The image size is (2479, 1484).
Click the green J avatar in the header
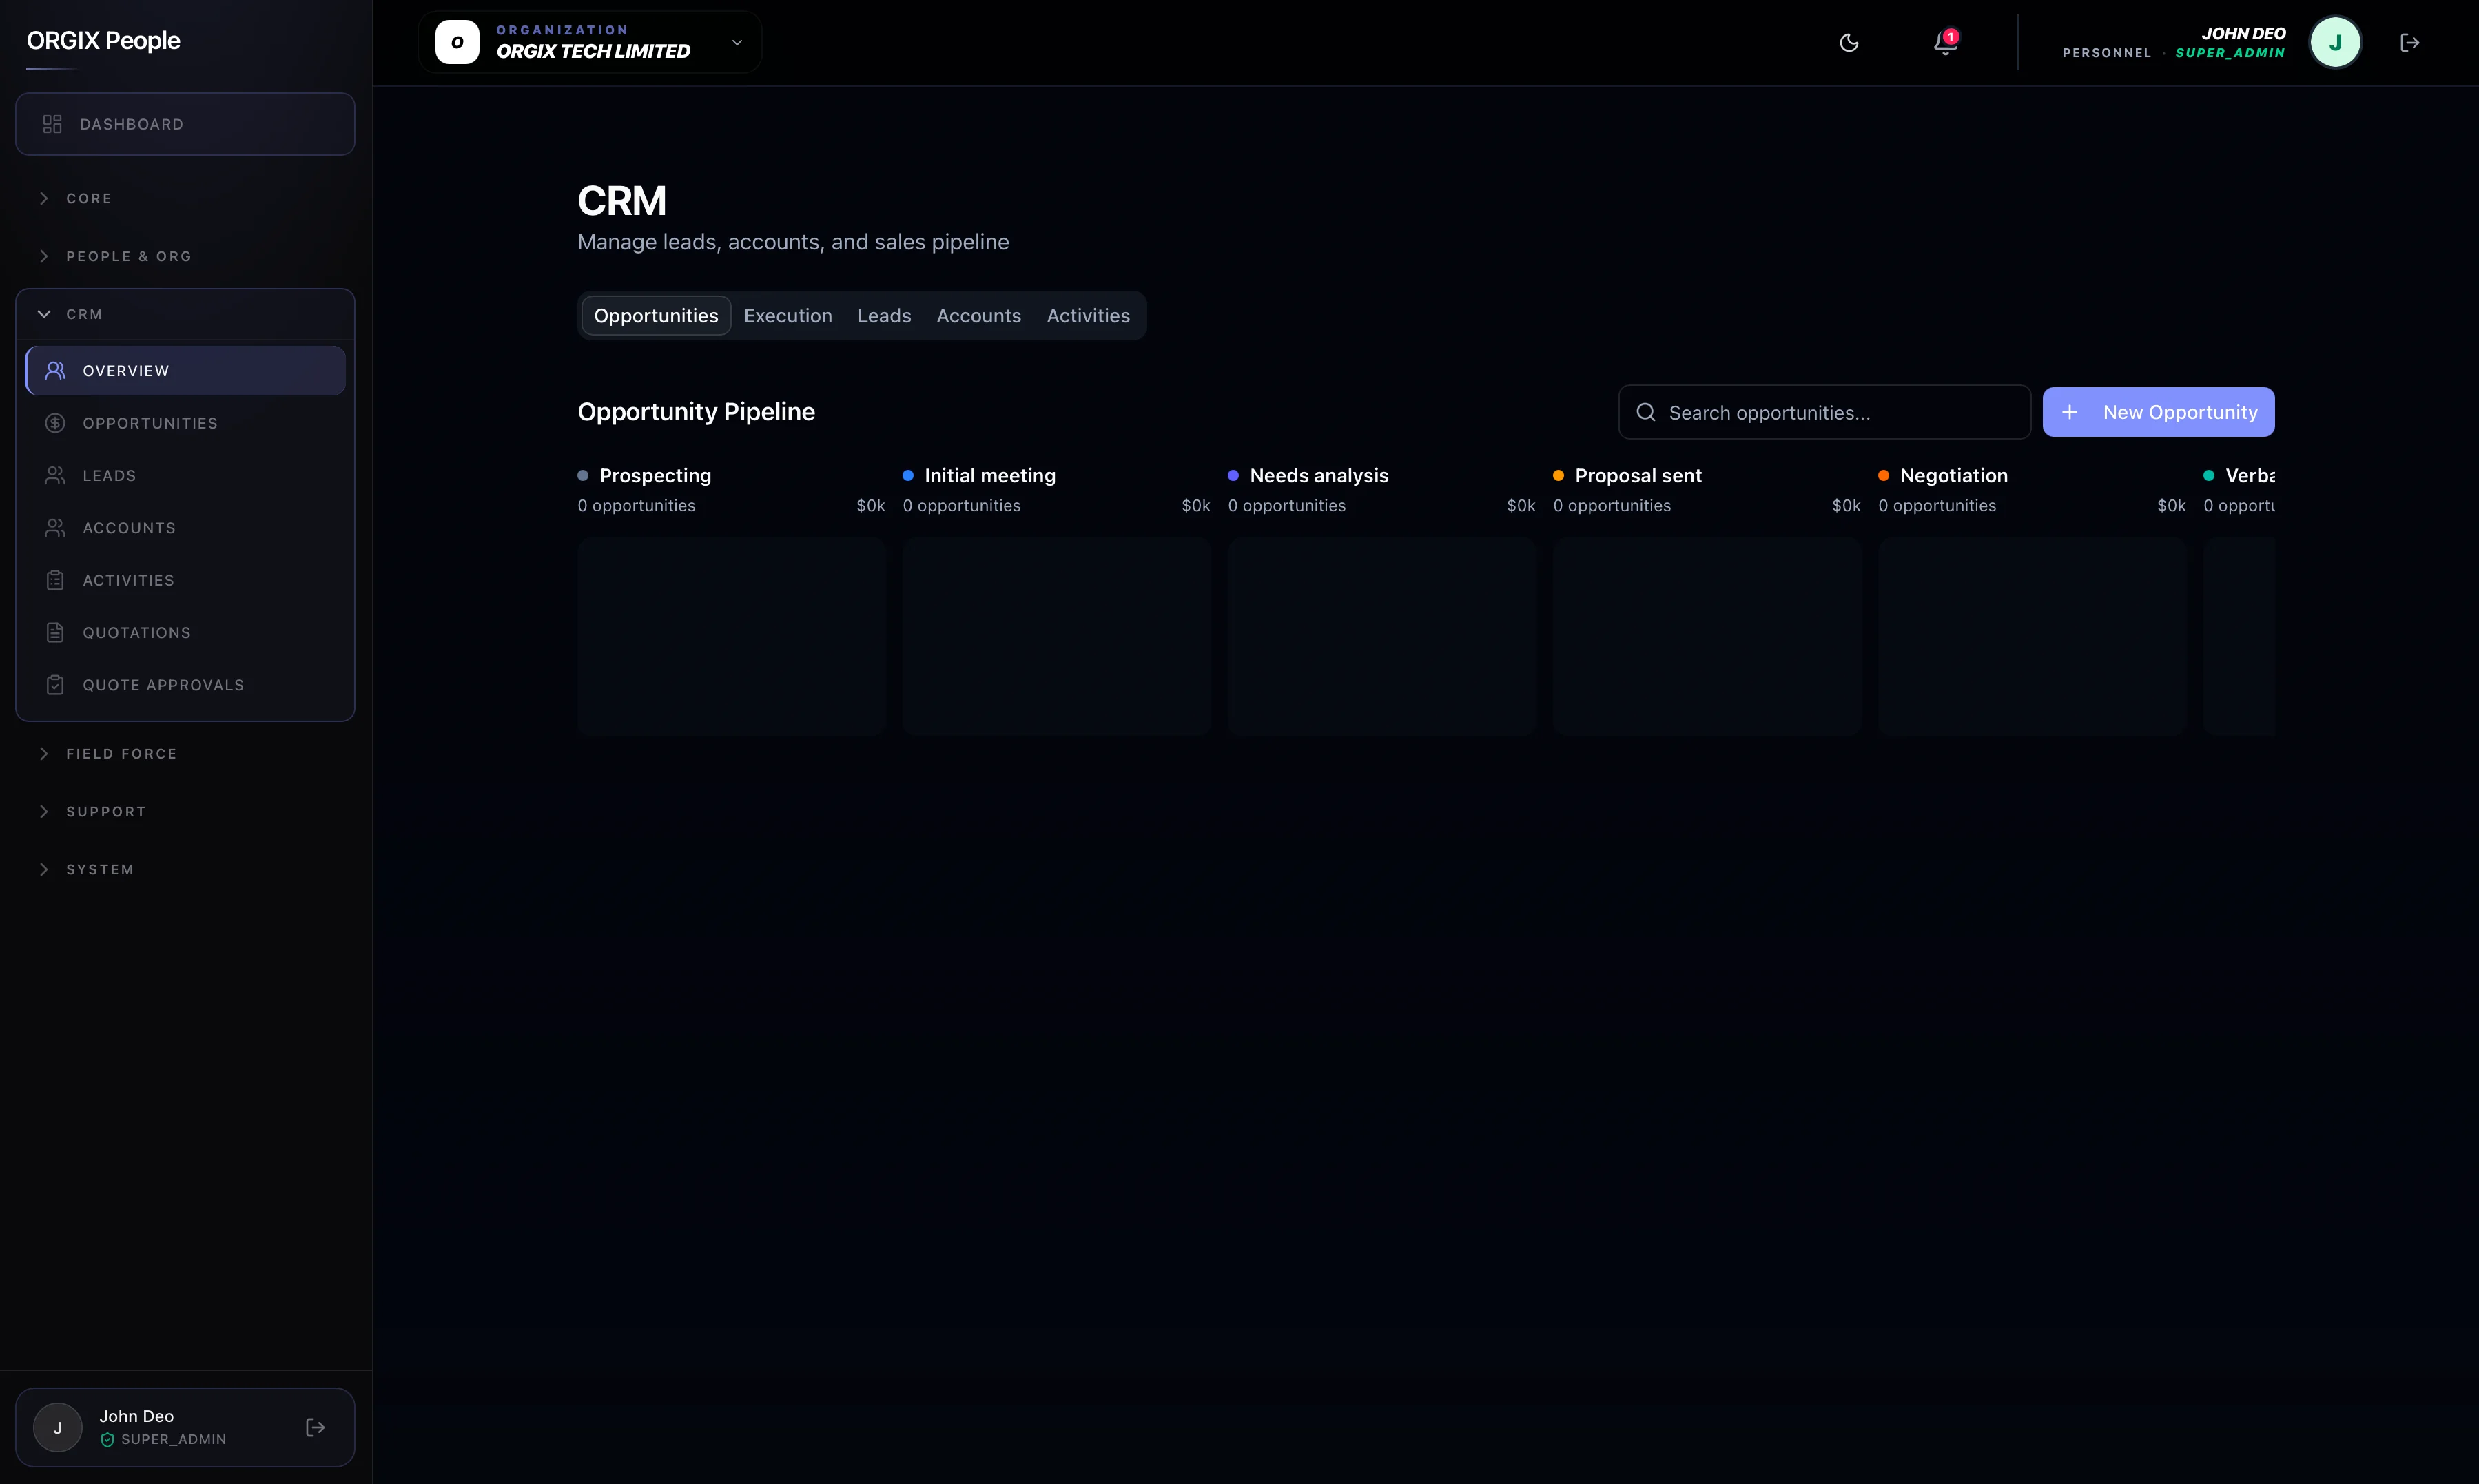click(x=2335, y=43)
